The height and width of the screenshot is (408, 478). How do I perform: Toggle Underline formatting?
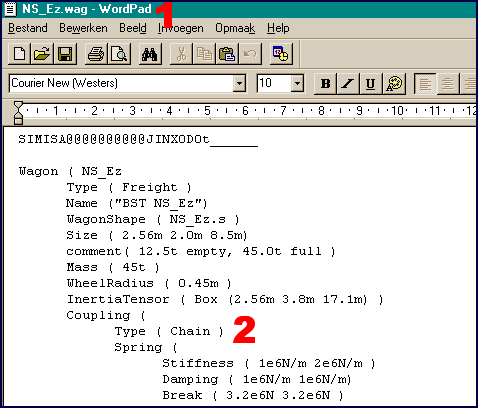(371, 84)
